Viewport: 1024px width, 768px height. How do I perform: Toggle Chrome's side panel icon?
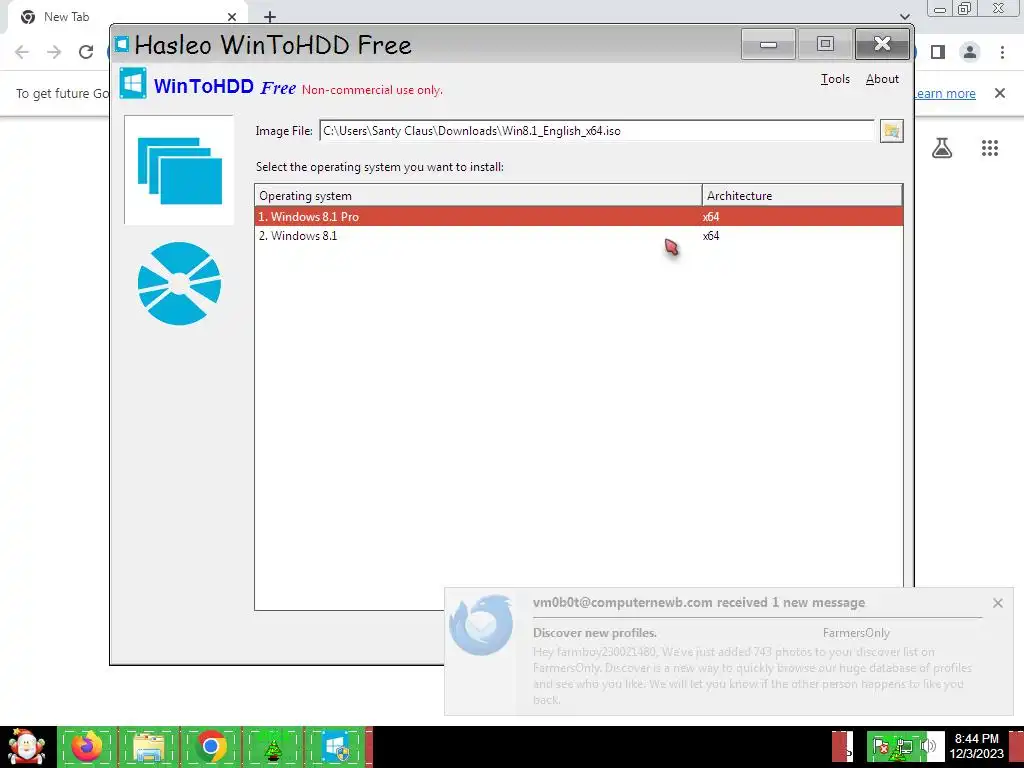click(x=938, y=52)
